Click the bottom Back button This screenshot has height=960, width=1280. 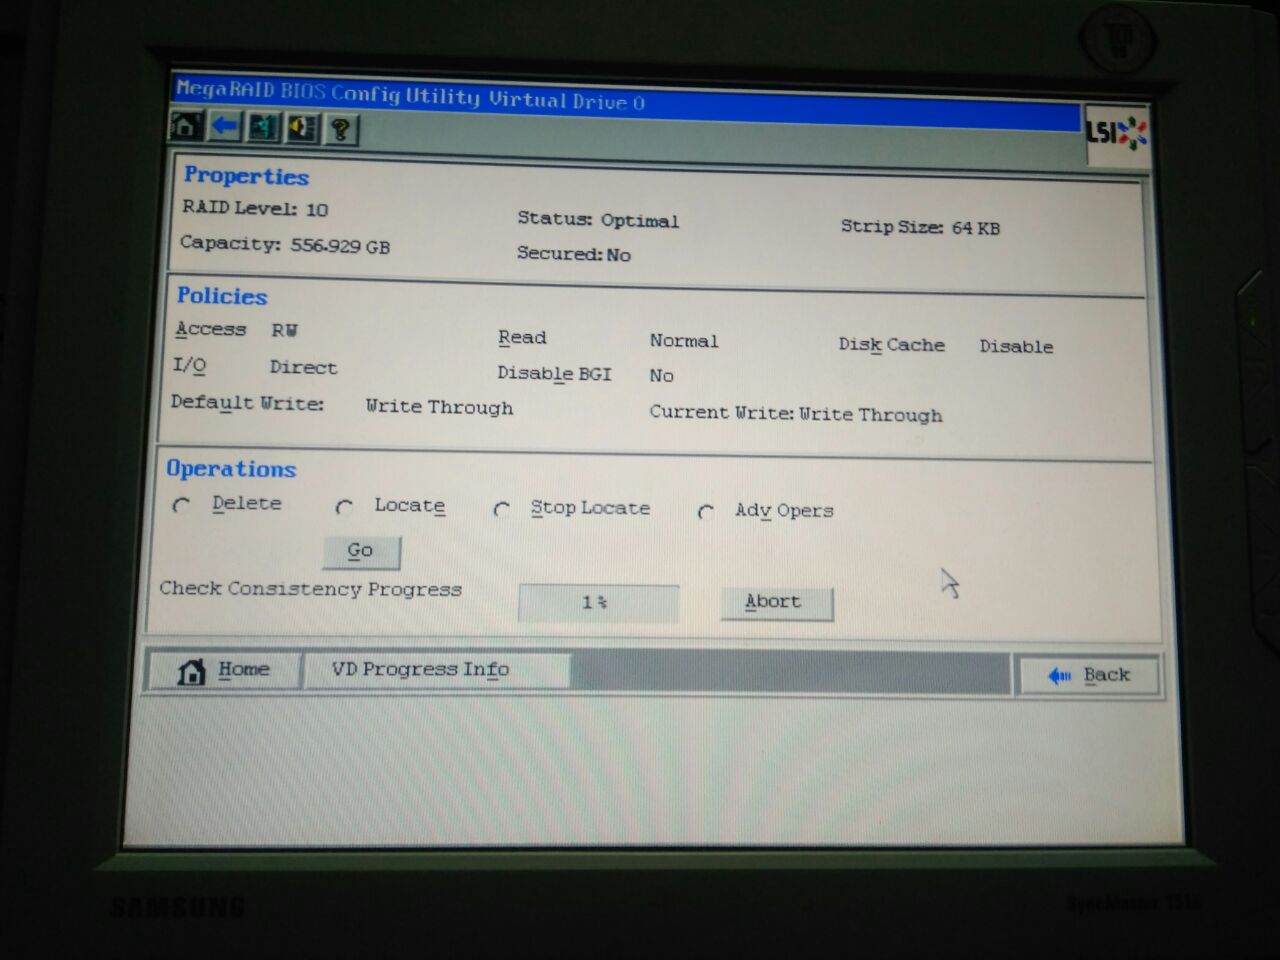pos(1087,675)
